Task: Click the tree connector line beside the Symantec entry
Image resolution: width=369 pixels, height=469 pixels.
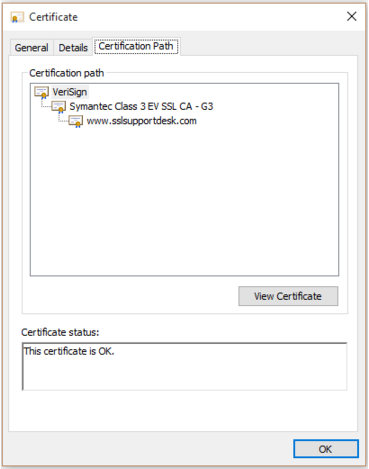Action: [x=46, y=104]
